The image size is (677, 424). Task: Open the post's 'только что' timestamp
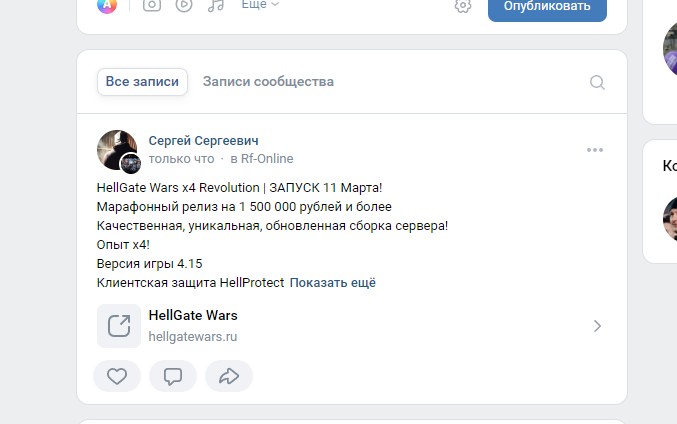(x=181, y=159)
